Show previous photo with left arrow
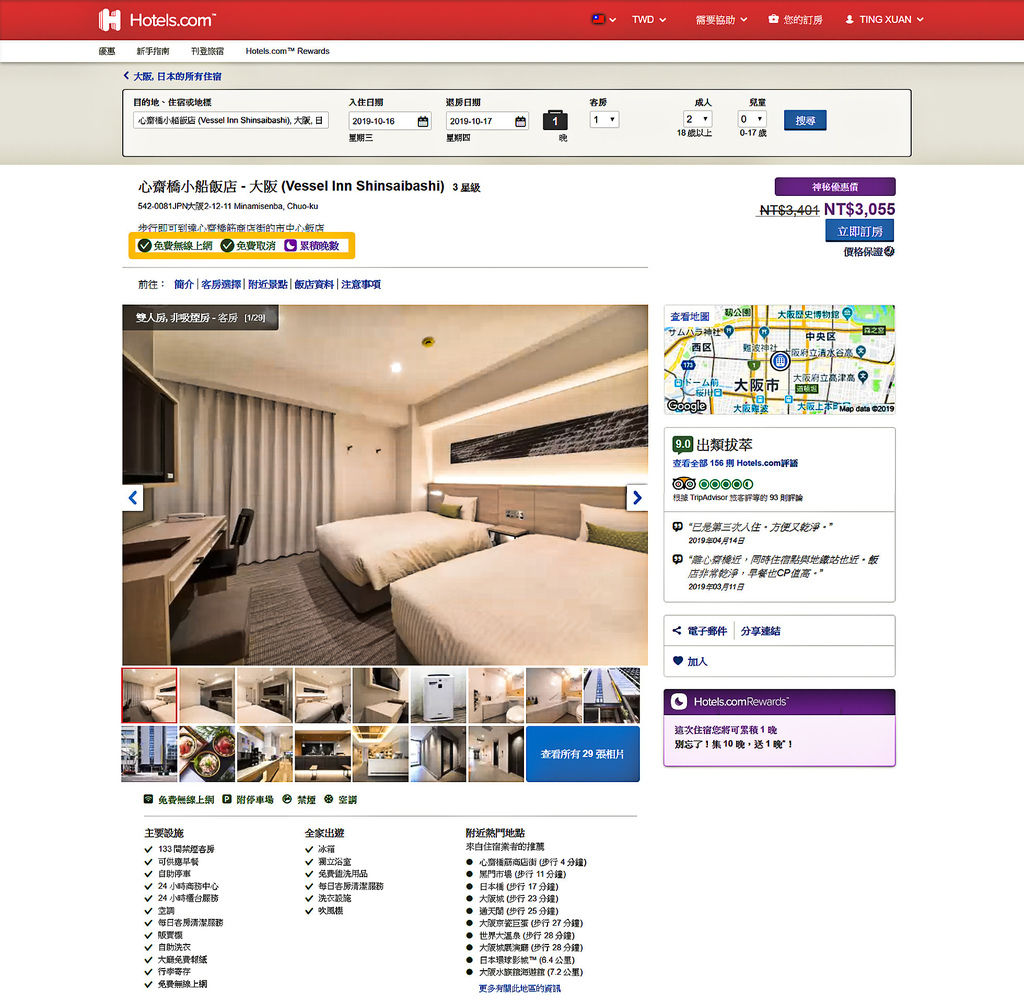 (133, 498)
